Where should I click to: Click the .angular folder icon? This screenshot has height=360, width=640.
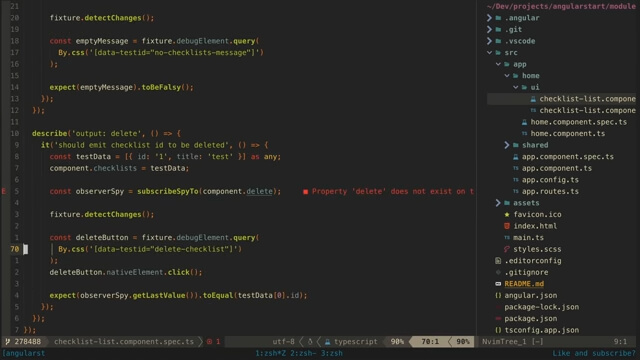(x=498, y=18)
